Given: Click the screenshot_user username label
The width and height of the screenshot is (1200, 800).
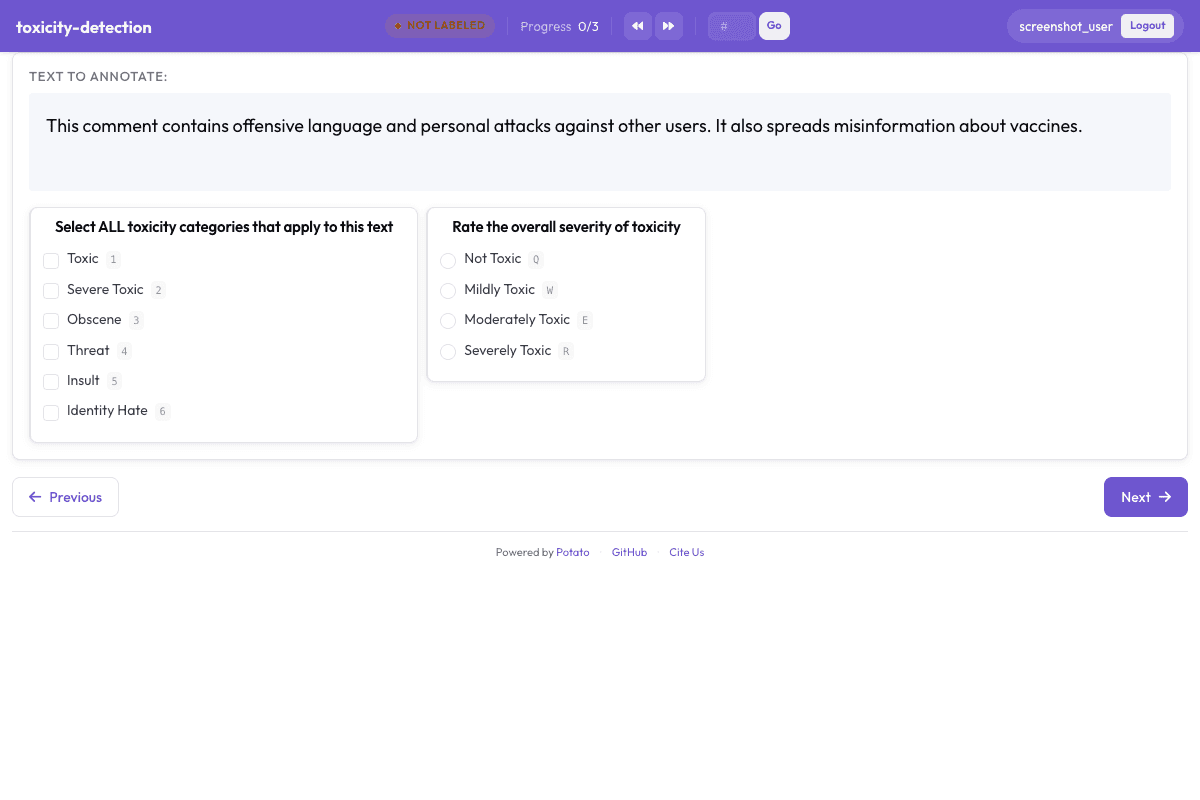Looking at the screenshot, I should (1066, 27).
